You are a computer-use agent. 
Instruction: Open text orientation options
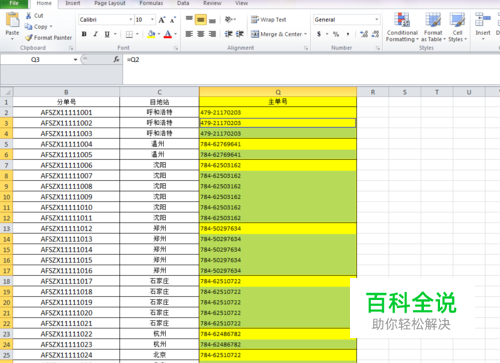(x=230, y=19)
